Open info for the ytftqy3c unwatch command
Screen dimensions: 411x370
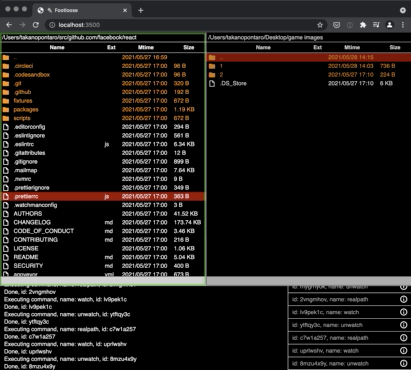point(403,325)
